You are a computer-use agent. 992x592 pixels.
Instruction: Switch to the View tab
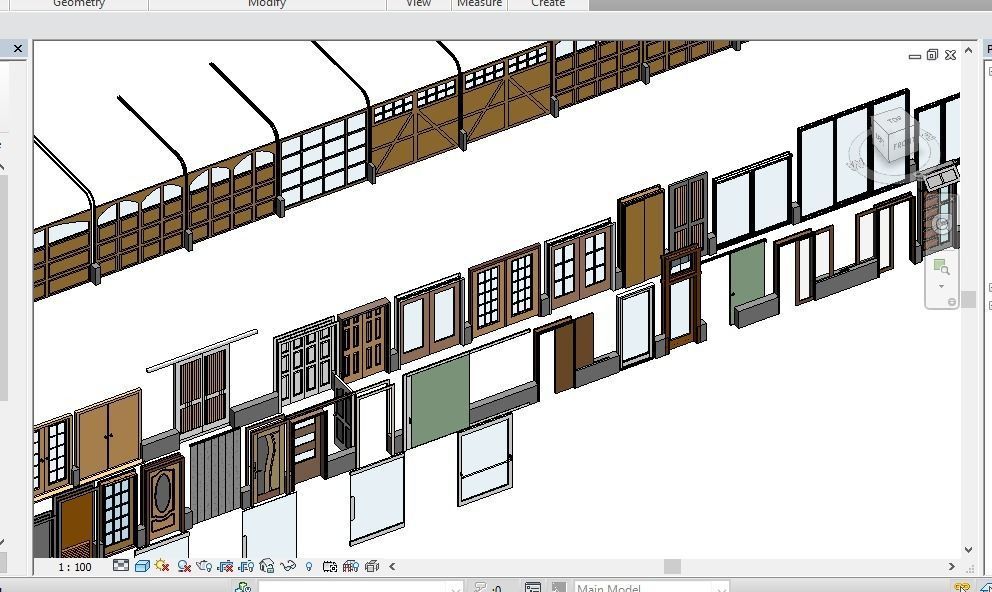pos(418,4)
